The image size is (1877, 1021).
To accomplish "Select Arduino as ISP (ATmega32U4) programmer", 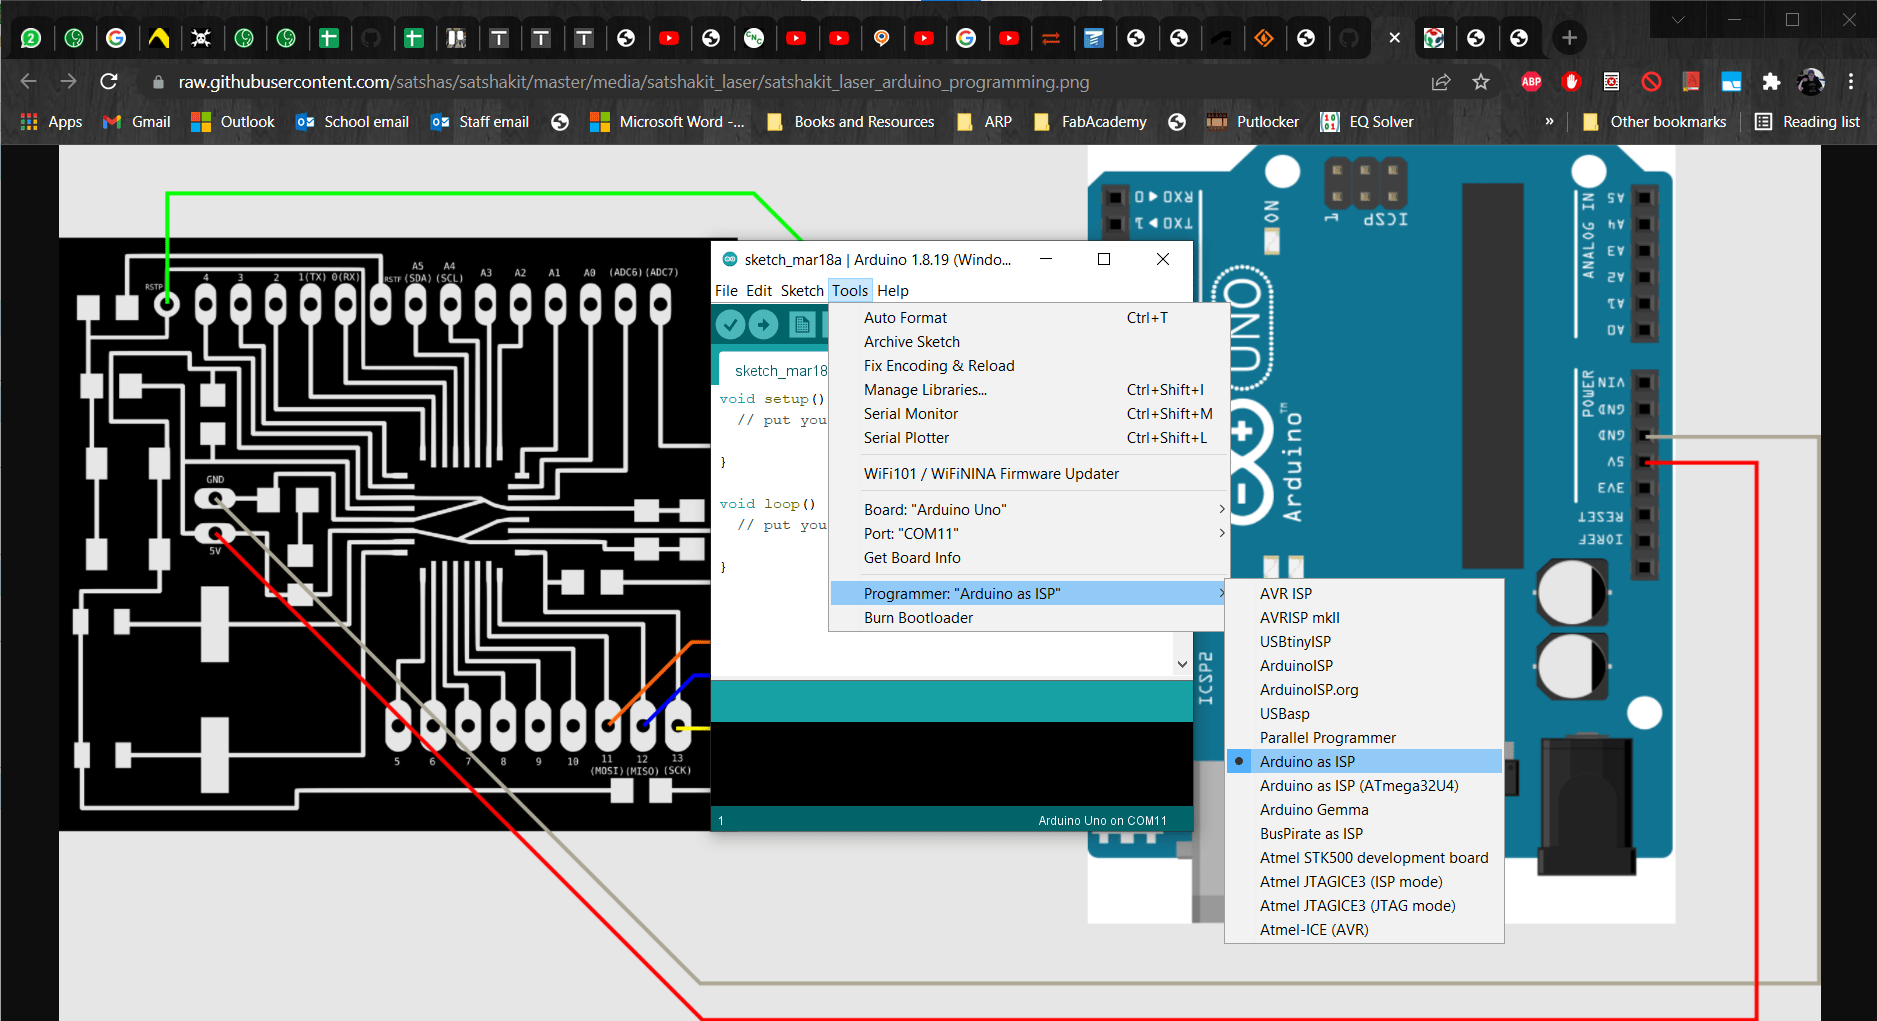I will (1364, 785).
